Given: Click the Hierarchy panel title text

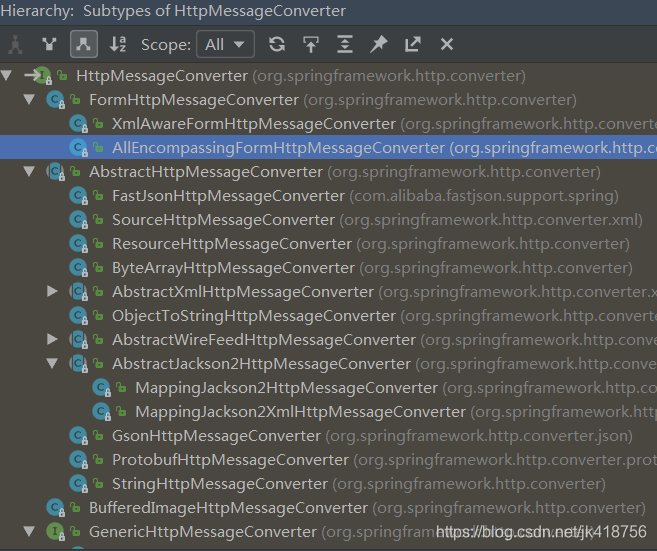Looking at the screenshot, I should (x=173, y=11).
